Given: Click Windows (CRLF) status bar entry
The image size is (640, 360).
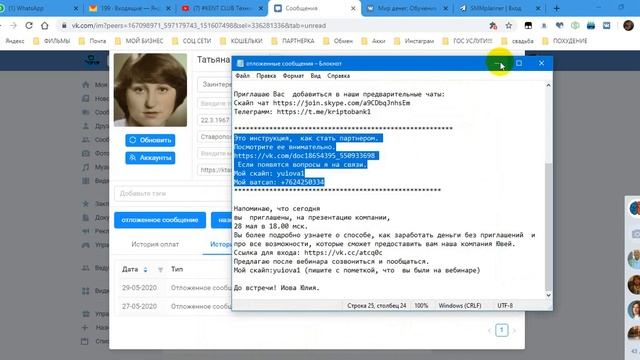Looking at the screenshot, I should coord(460,305).
